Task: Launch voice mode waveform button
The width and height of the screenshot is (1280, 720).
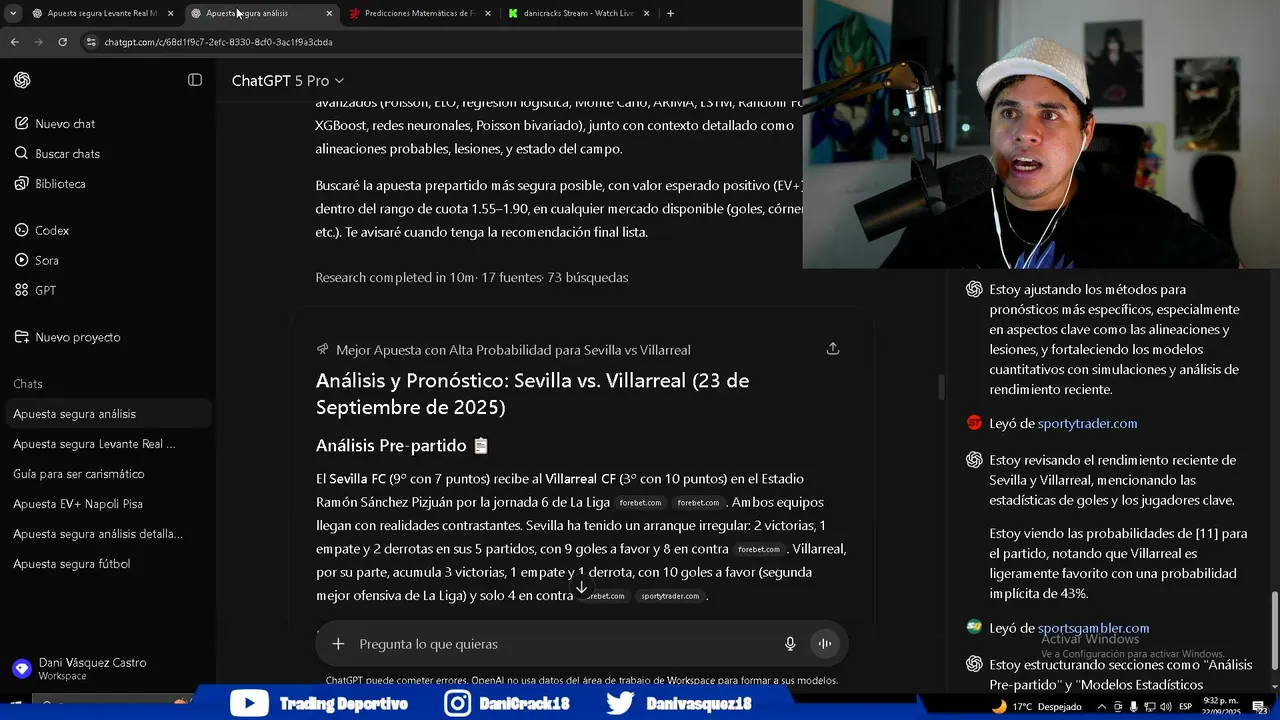Action: 825,644
